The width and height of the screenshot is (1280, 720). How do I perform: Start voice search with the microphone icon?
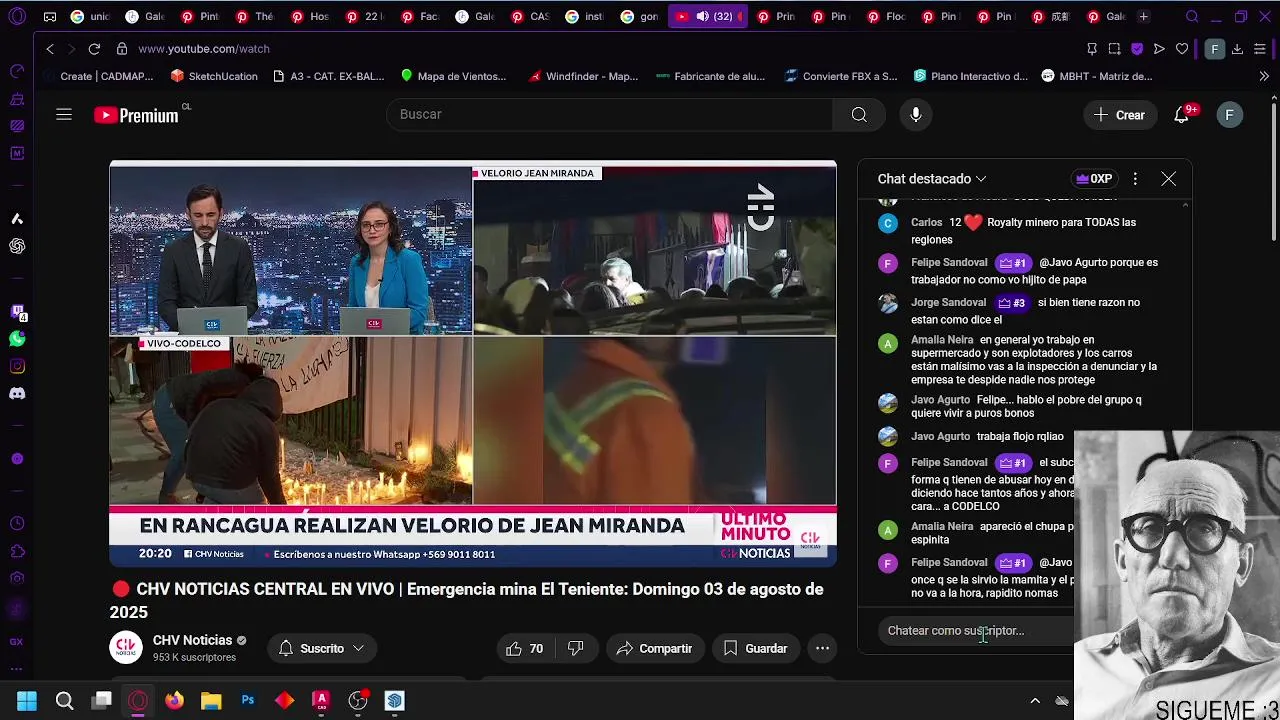[x=915, y=115]
